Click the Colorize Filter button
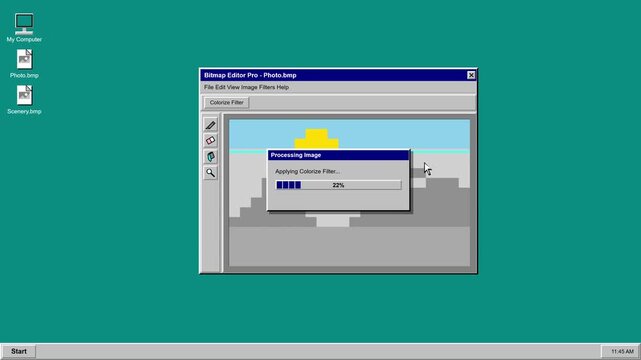 pos(226,103)
